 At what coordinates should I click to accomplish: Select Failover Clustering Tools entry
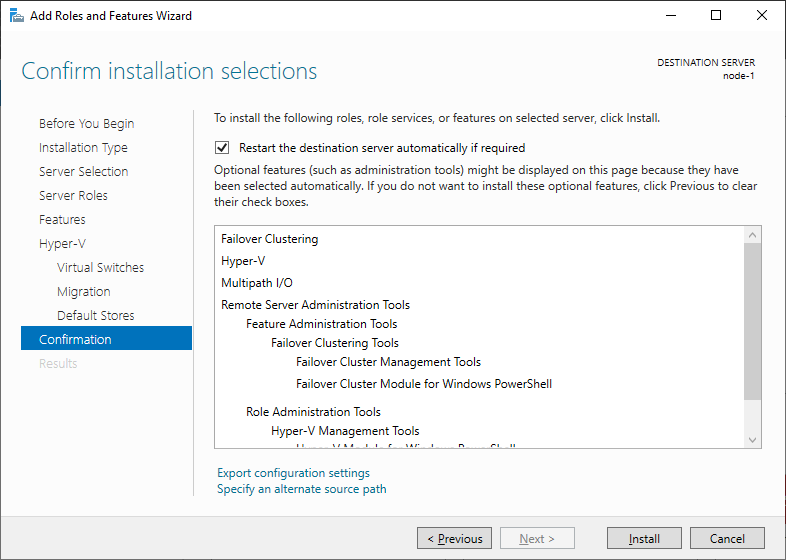[335, 343]
